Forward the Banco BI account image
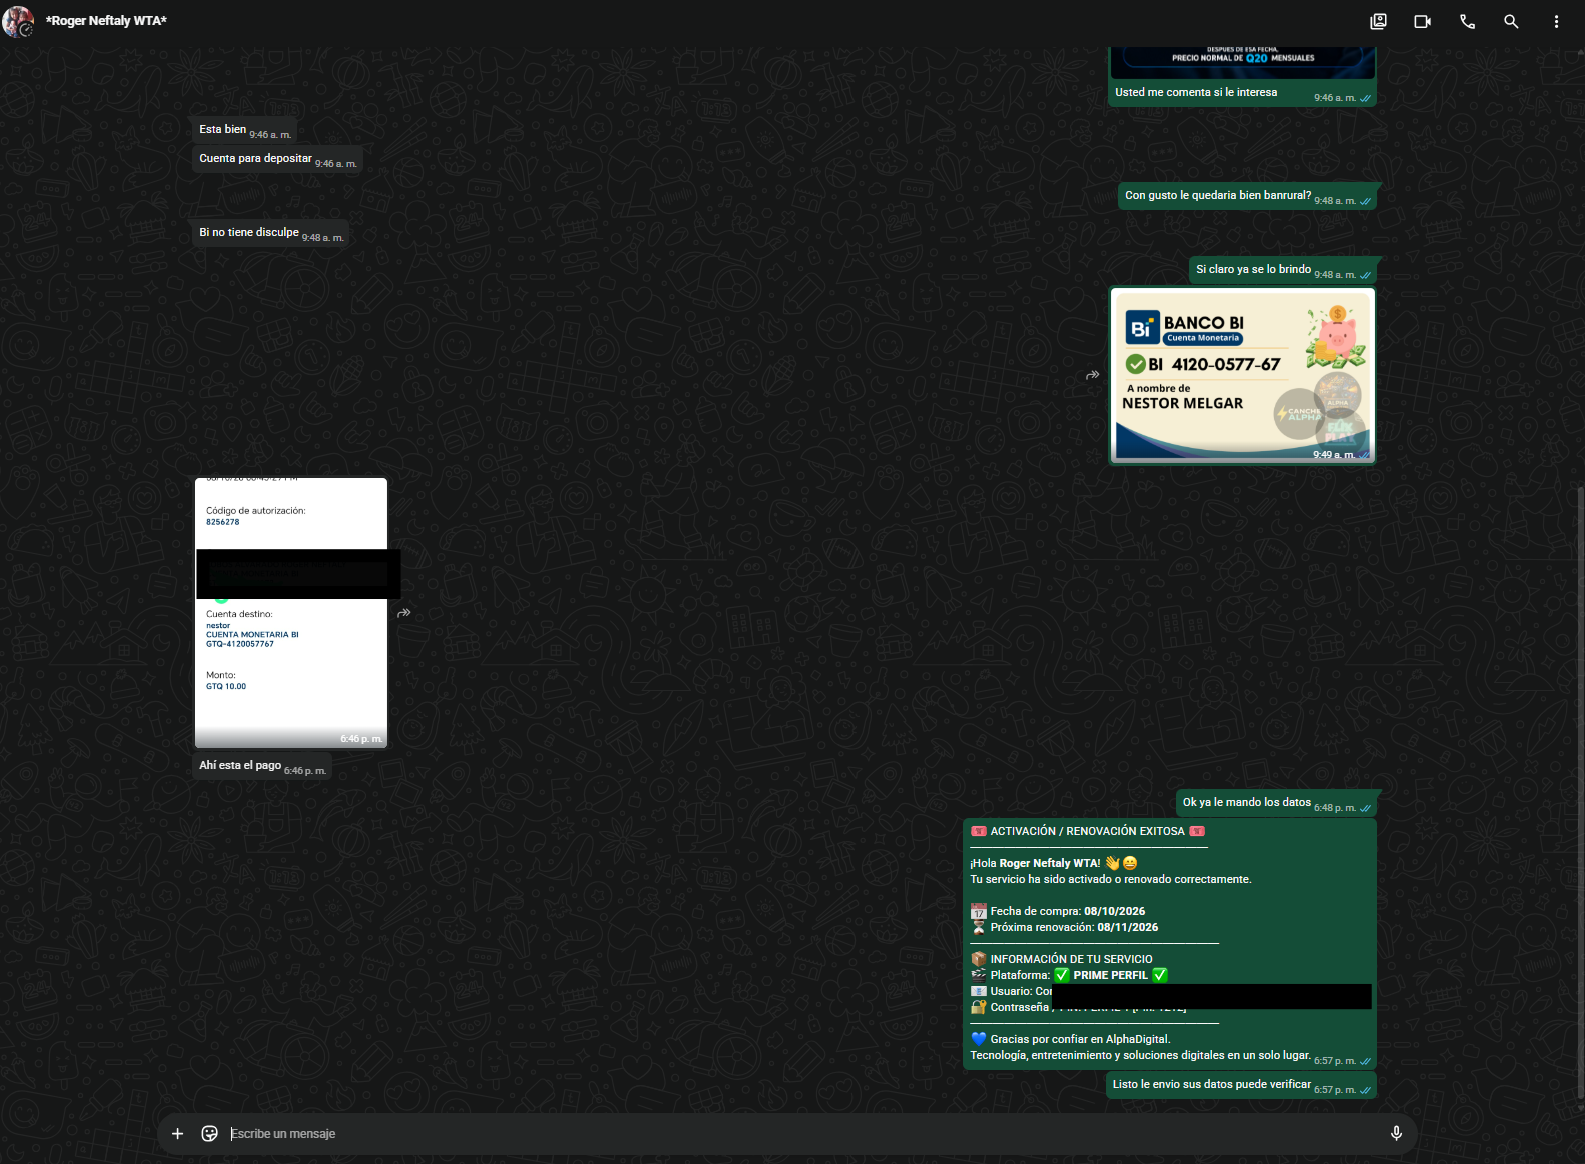 tap(1093, 375)
